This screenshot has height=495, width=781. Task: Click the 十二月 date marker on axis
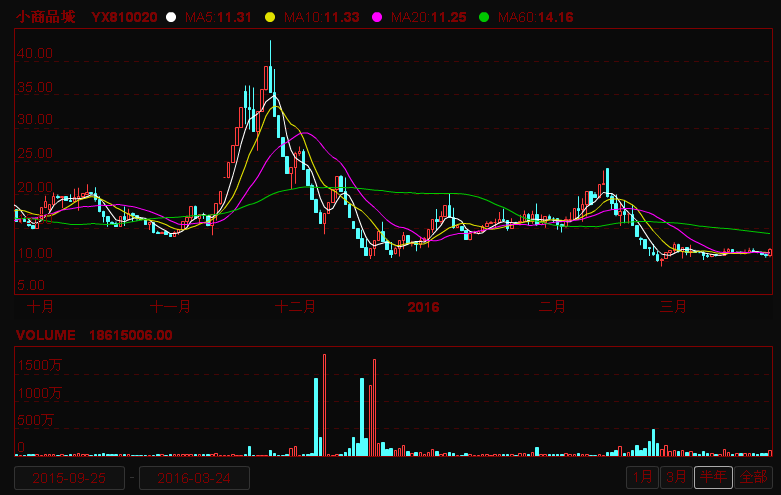coord(296,306)
